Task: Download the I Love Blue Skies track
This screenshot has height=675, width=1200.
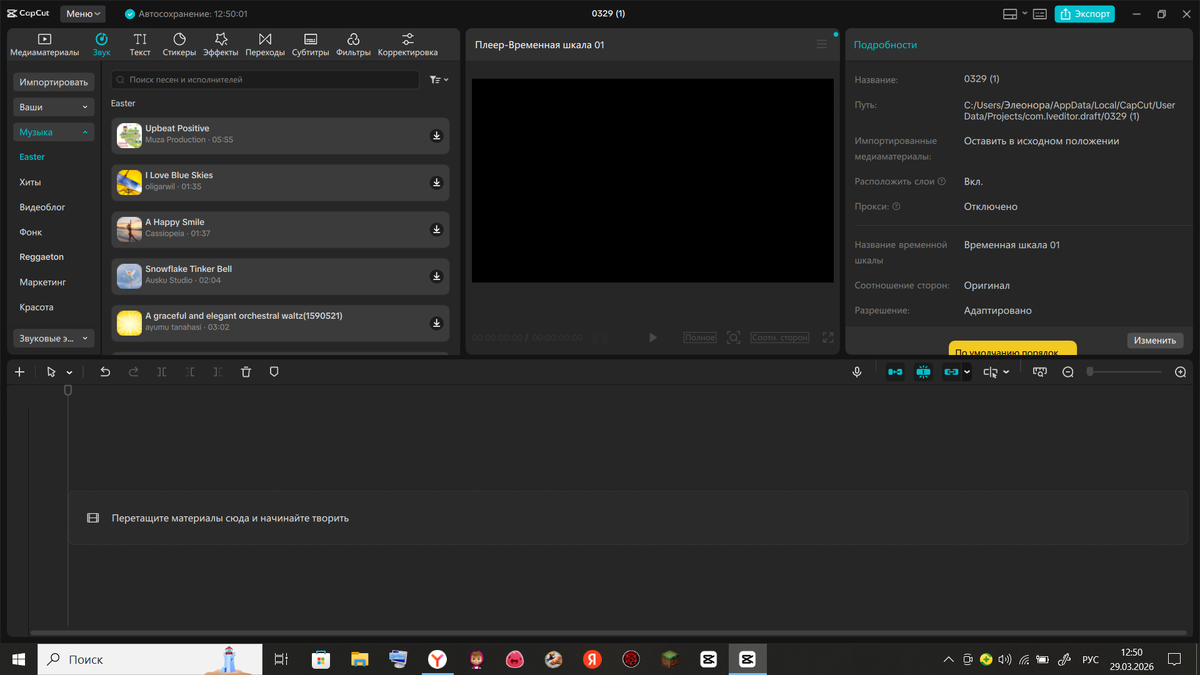Action: [x=436, y=183]
